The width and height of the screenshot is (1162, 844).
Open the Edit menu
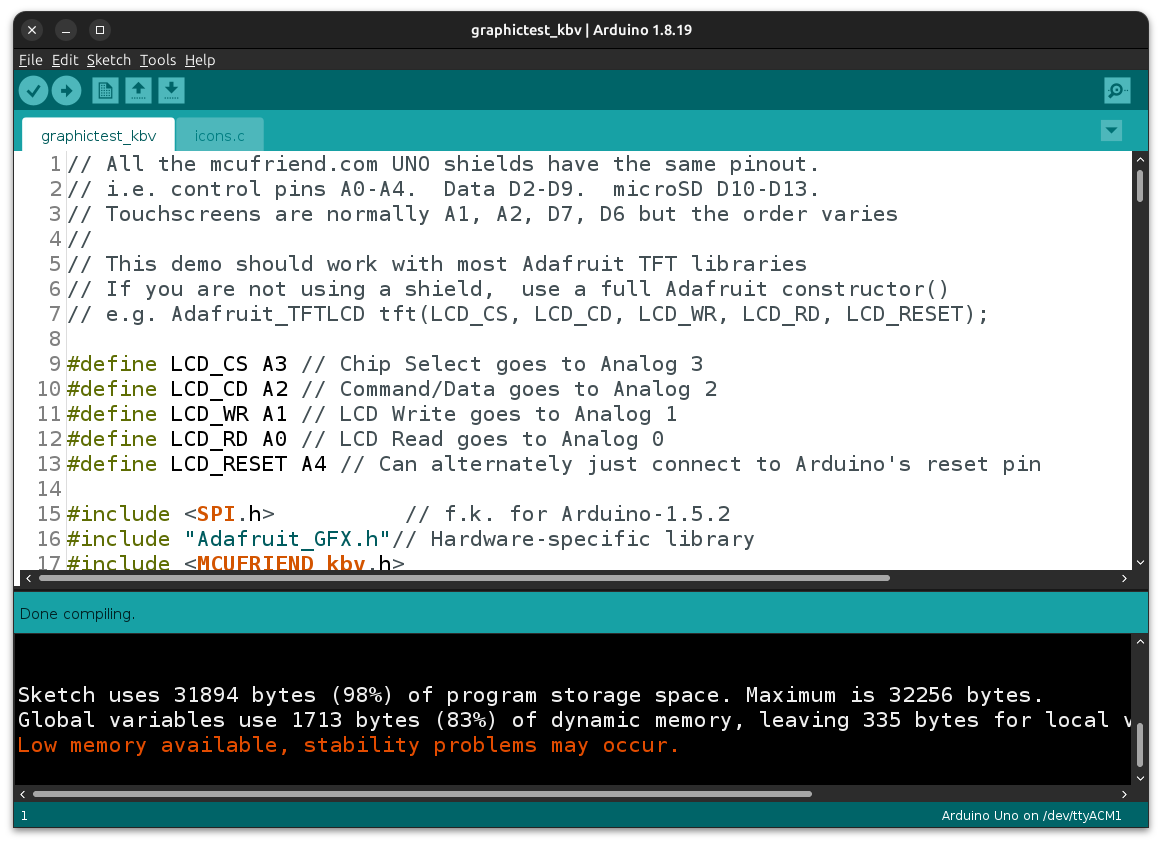coord(64,60)
